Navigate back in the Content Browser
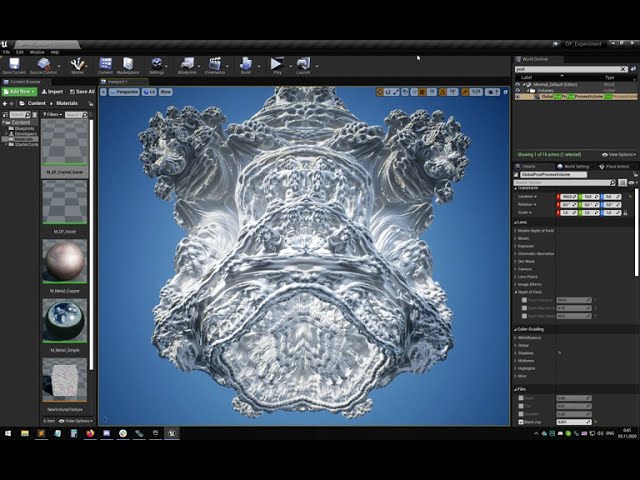The height and width of the screenshot is (480, 640). pos(5,103)
